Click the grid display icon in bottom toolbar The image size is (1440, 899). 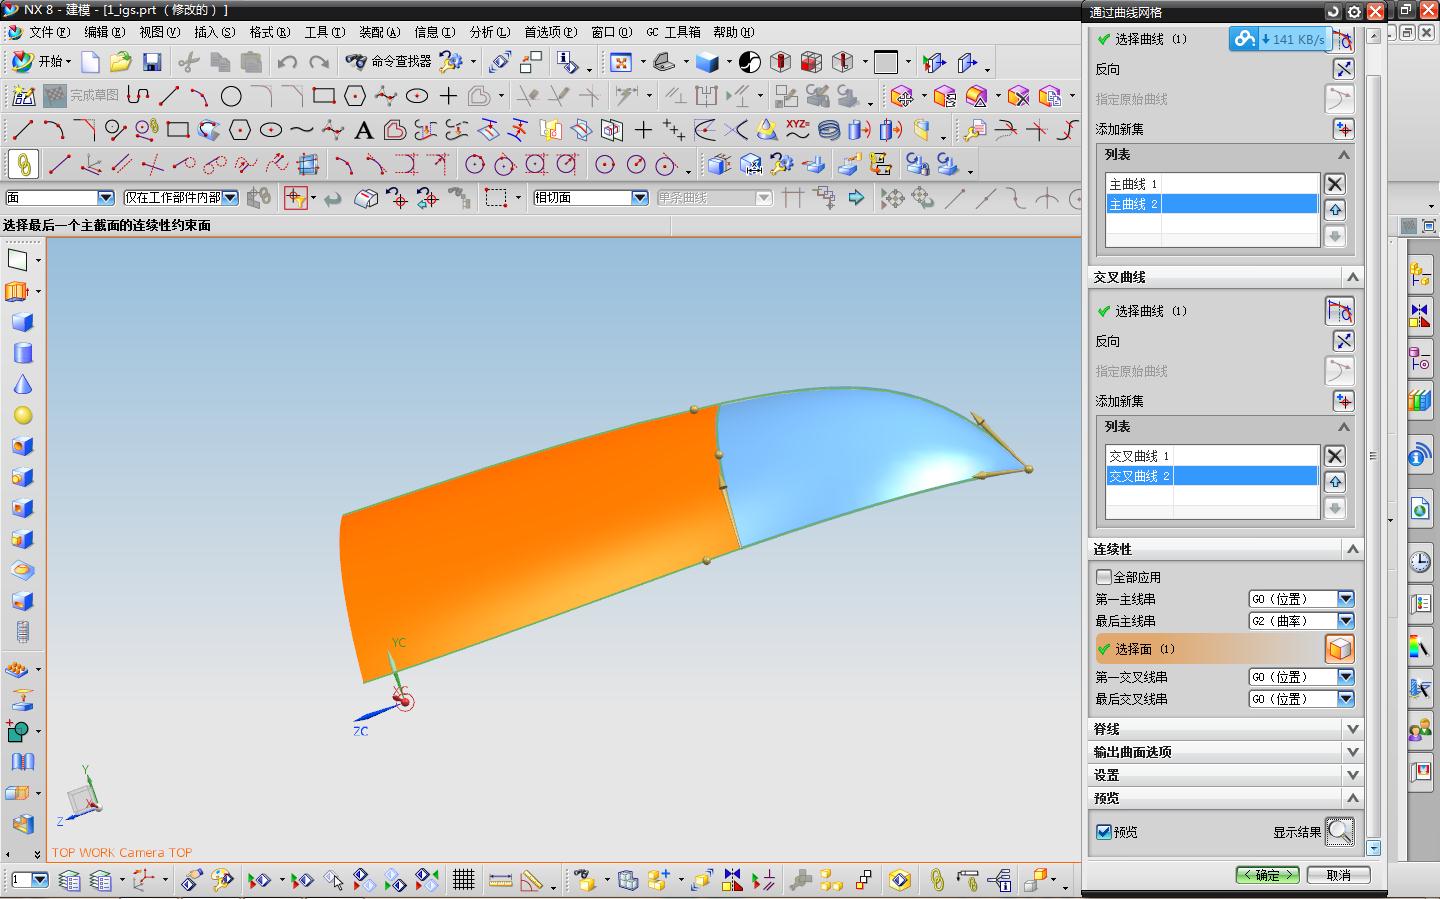(x=463, y=880)
